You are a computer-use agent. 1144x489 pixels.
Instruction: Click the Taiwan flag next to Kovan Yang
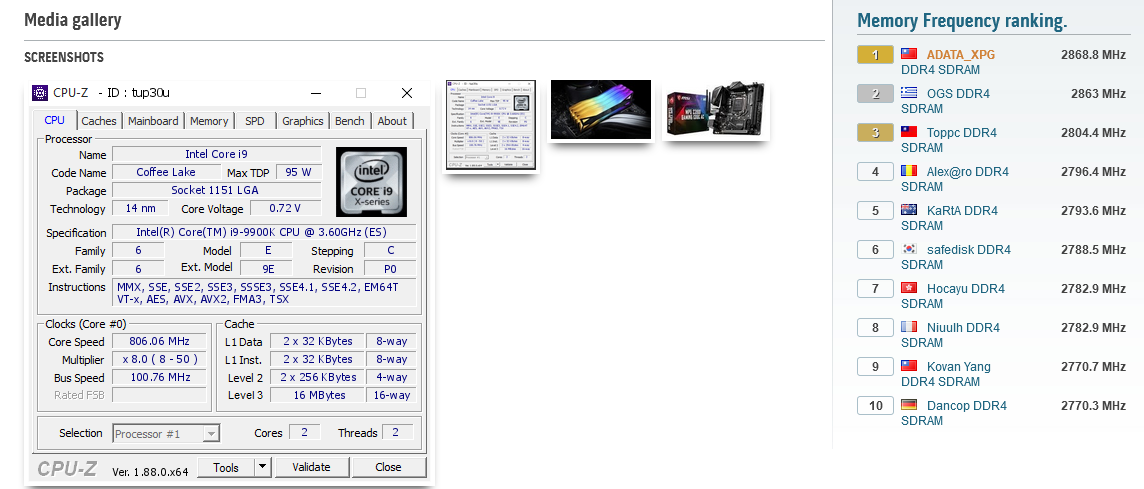click(908, 366)
